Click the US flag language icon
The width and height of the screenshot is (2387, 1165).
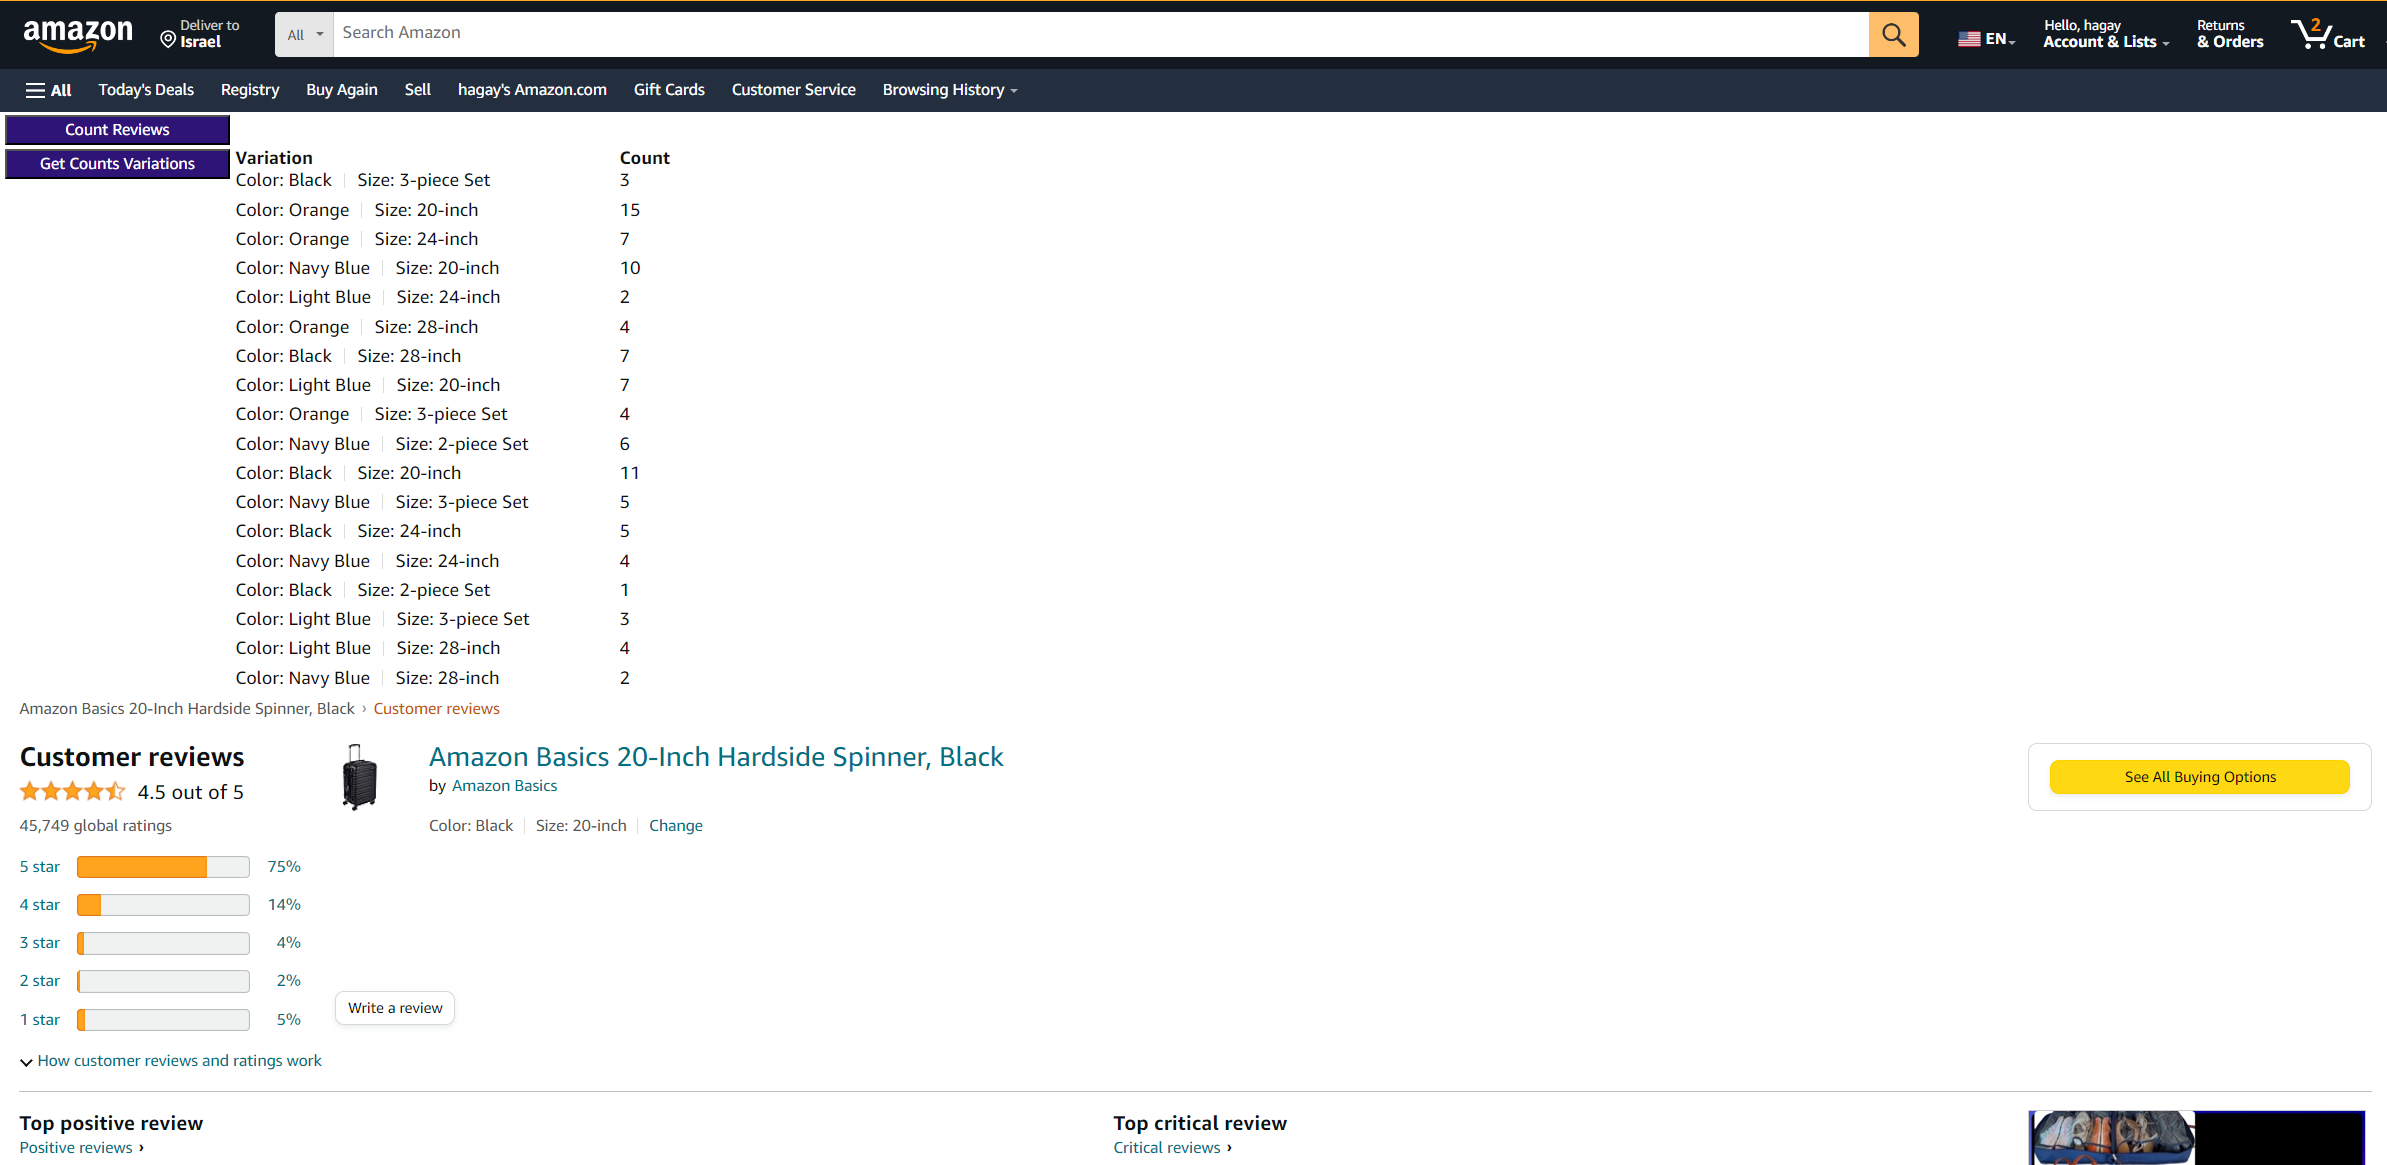point(1969,39)
